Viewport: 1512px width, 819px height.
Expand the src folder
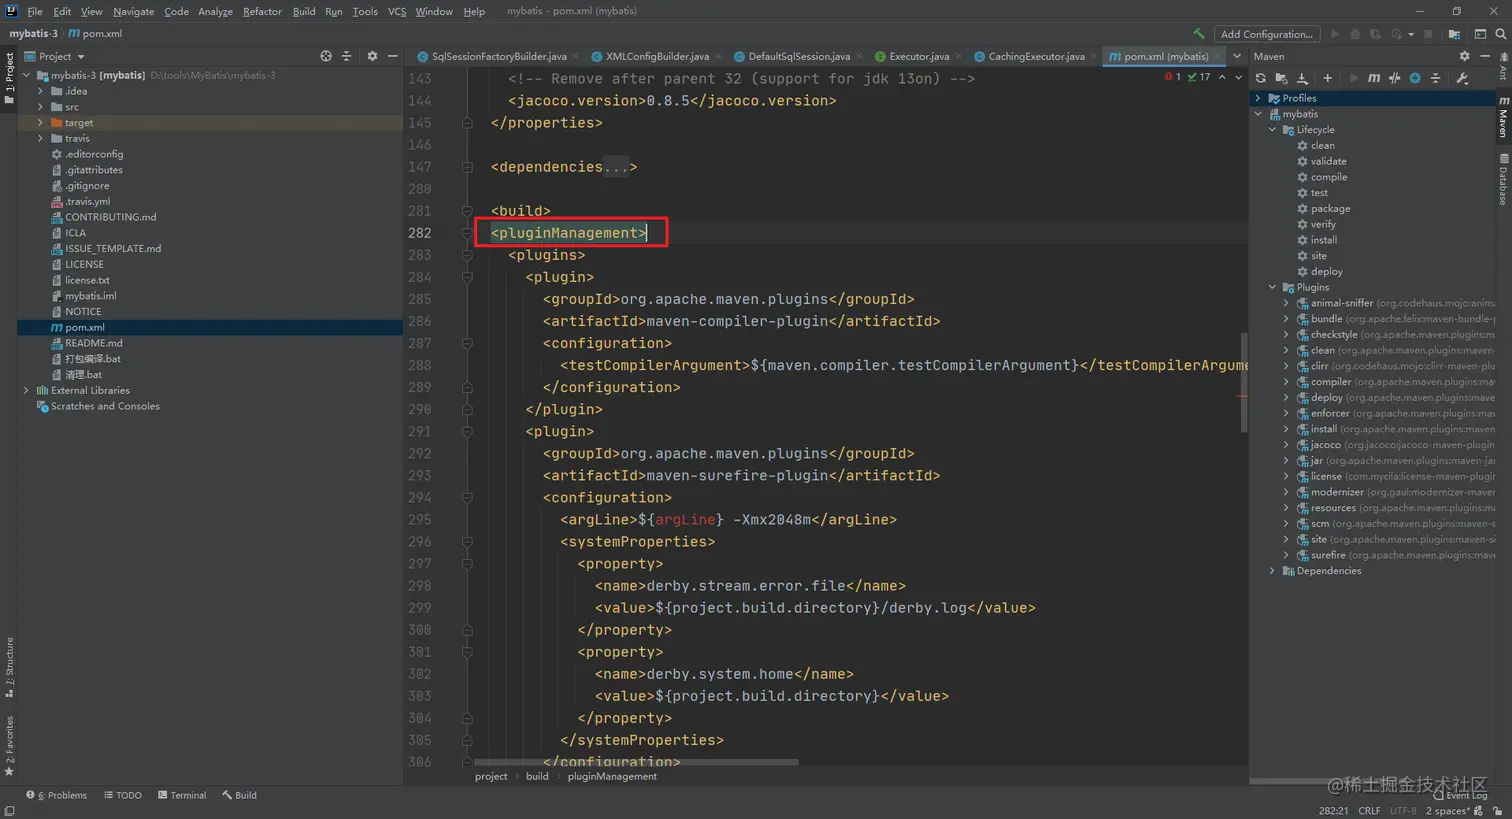click(41, 107)
